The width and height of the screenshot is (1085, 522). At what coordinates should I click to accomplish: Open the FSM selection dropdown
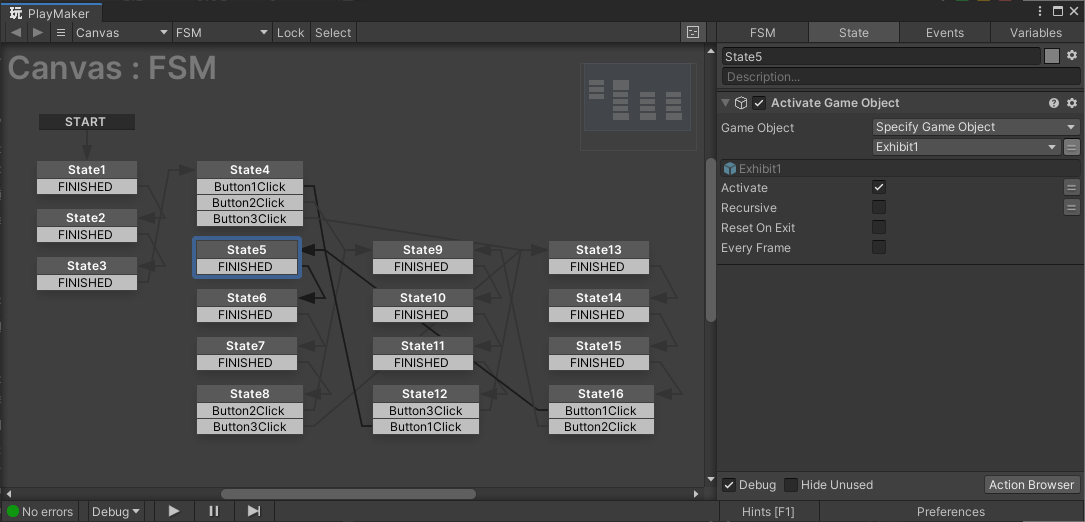pyautogui.click(x=221, y=33)
